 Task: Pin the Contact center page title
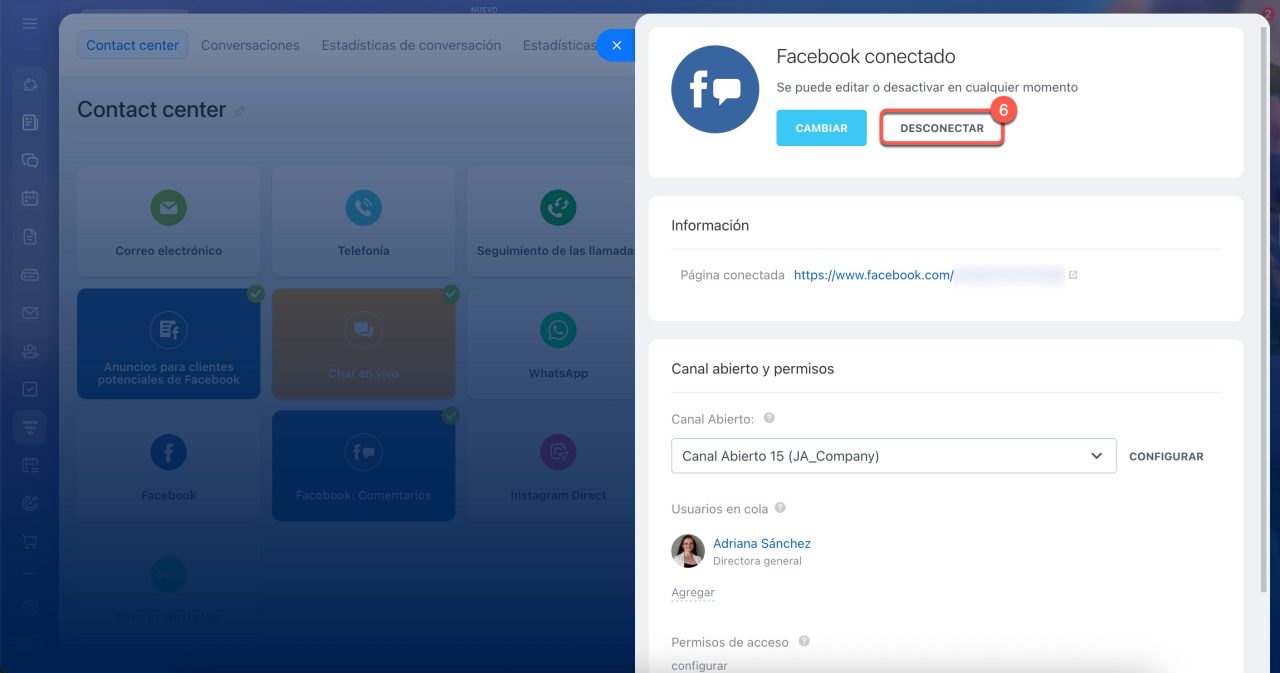[240, 111]
